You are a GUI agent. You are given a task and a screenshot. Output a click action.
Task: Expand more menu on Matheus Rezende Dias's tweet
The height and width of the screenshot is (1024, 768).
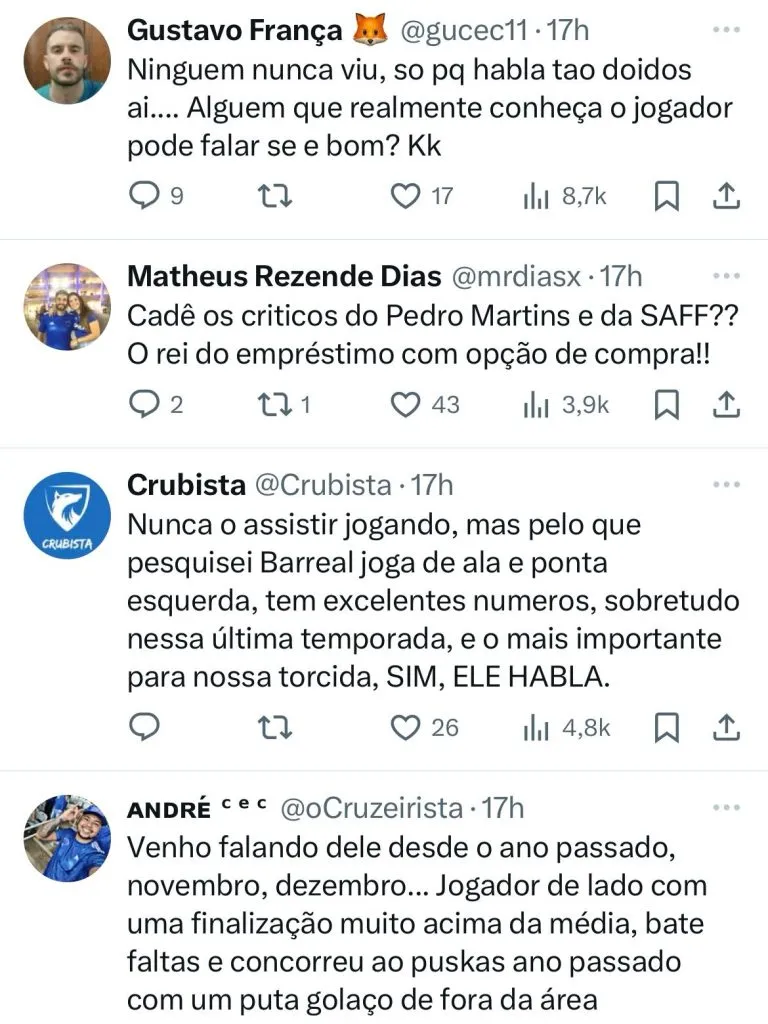[x=726, y=276]
